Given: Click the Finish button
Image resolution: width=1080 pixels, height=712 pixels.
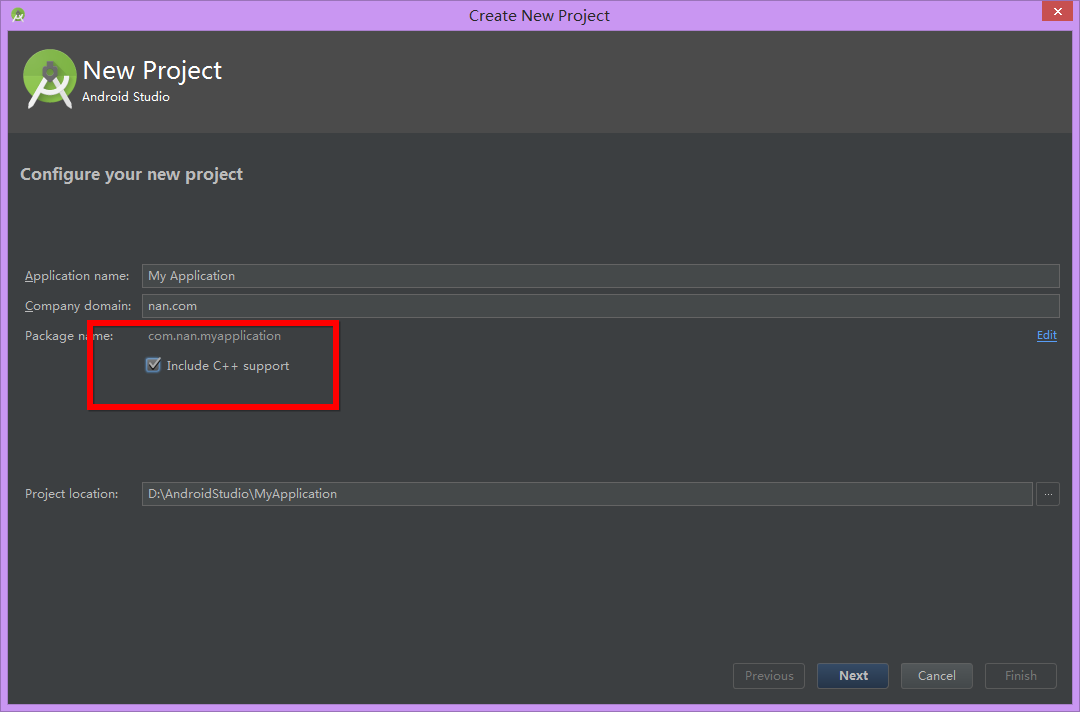Looking at the screenshot, I should 1021,676.
